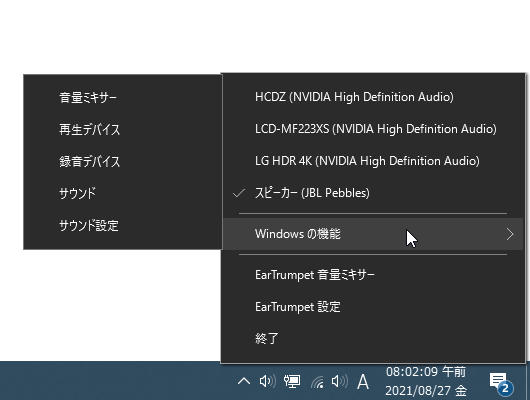This screenshot has height=400, width=530.
Task: Click the second speaker tray icon
Action: 339,381
